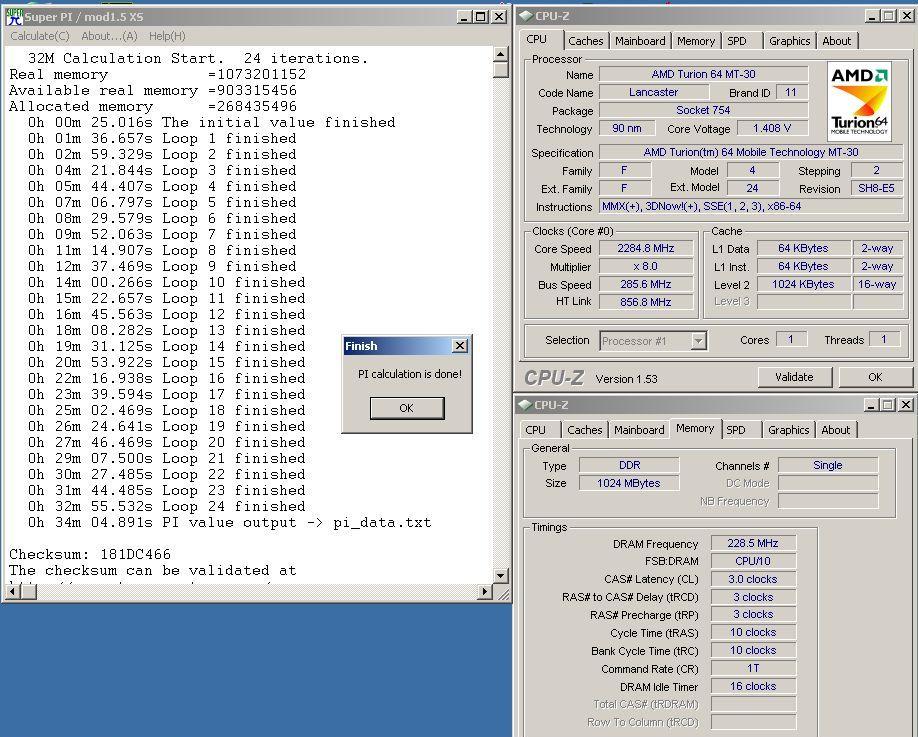Switch to Memory tab in upper CPU-Z
The width and height of the screenshot is (918, 737).
pos(696,41)
